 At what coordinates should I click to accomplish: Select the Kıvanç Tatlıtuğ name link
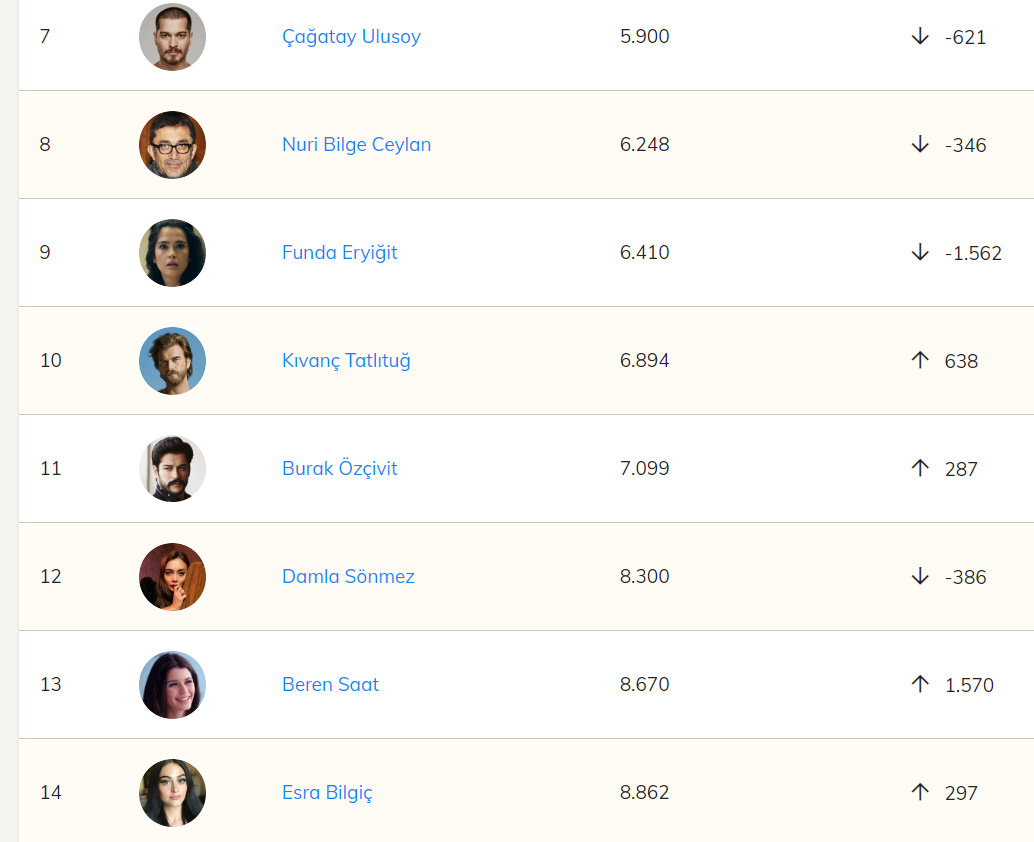tap(346, 361)
